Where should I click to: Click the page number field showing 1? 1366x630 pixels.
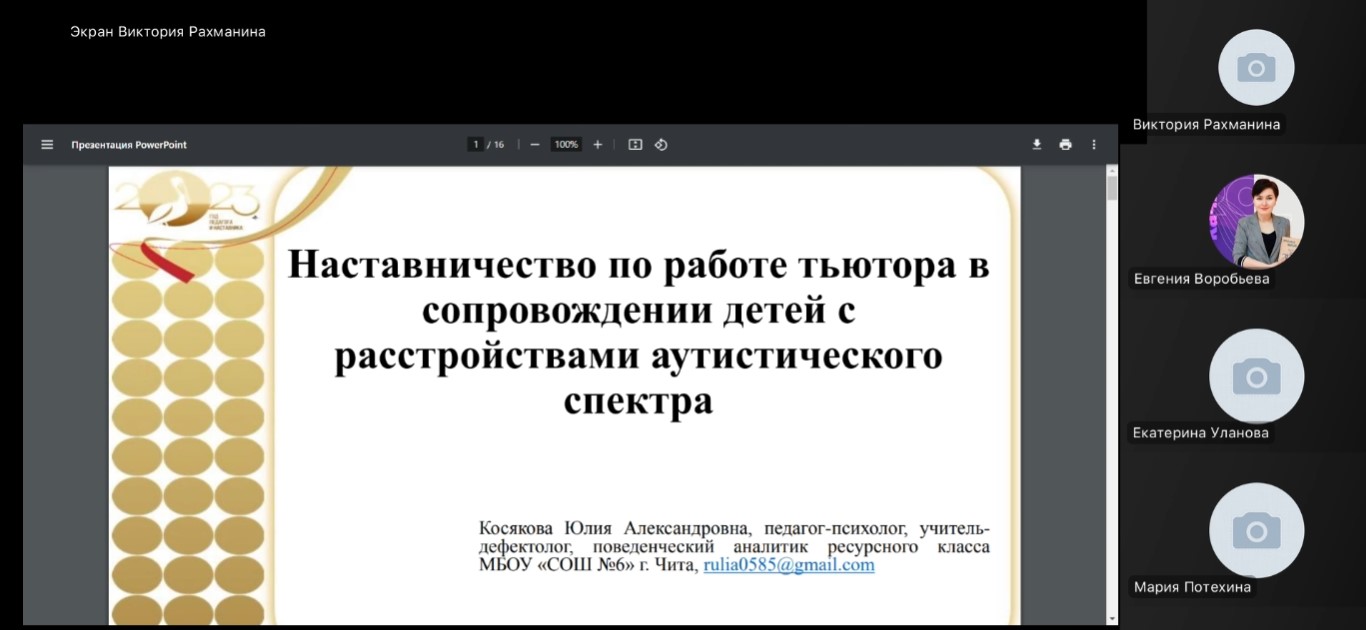pos(476,144)
